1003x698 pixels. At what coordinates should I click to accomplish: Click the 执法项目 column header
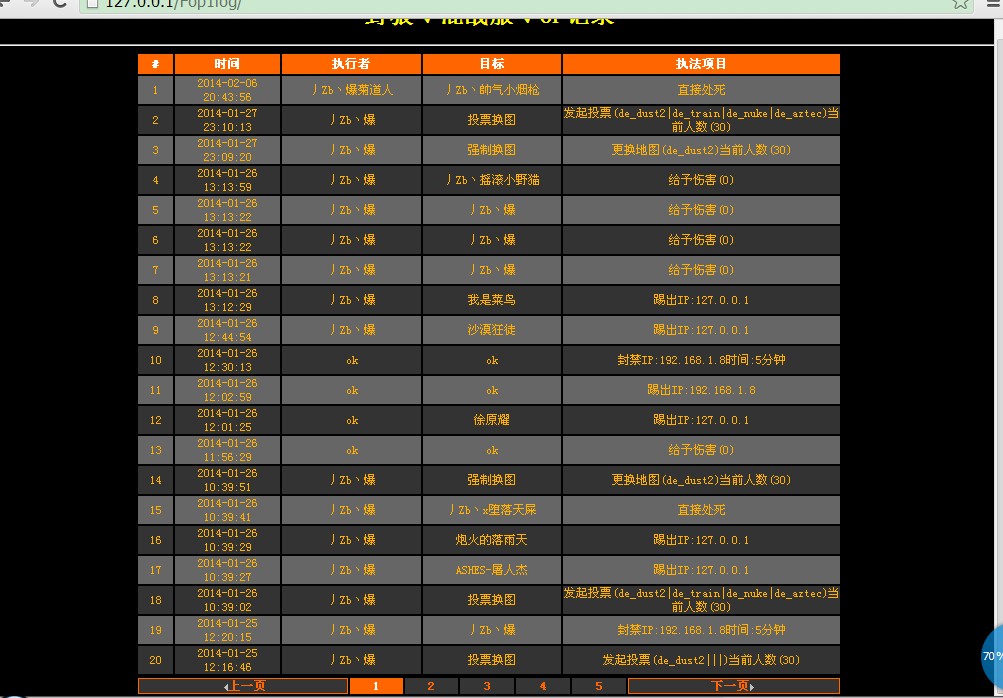coord(702,63)
